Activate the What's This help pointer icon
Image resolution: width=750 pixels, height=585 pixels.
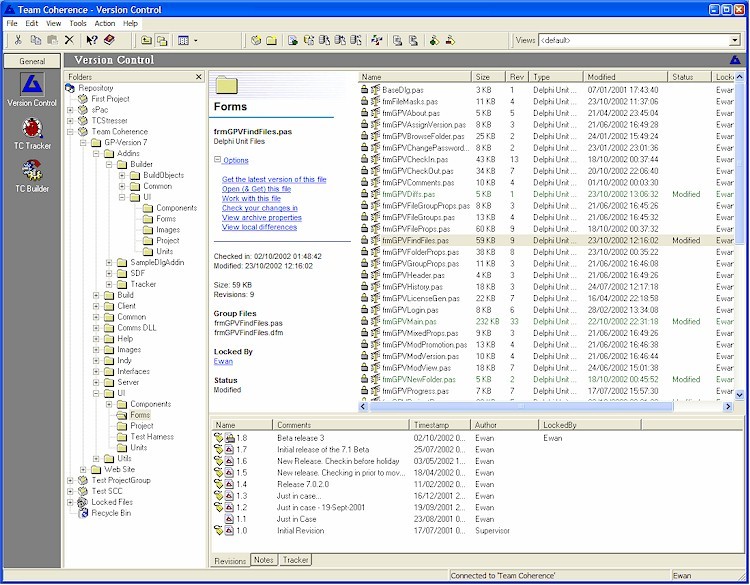coord(92,40)
